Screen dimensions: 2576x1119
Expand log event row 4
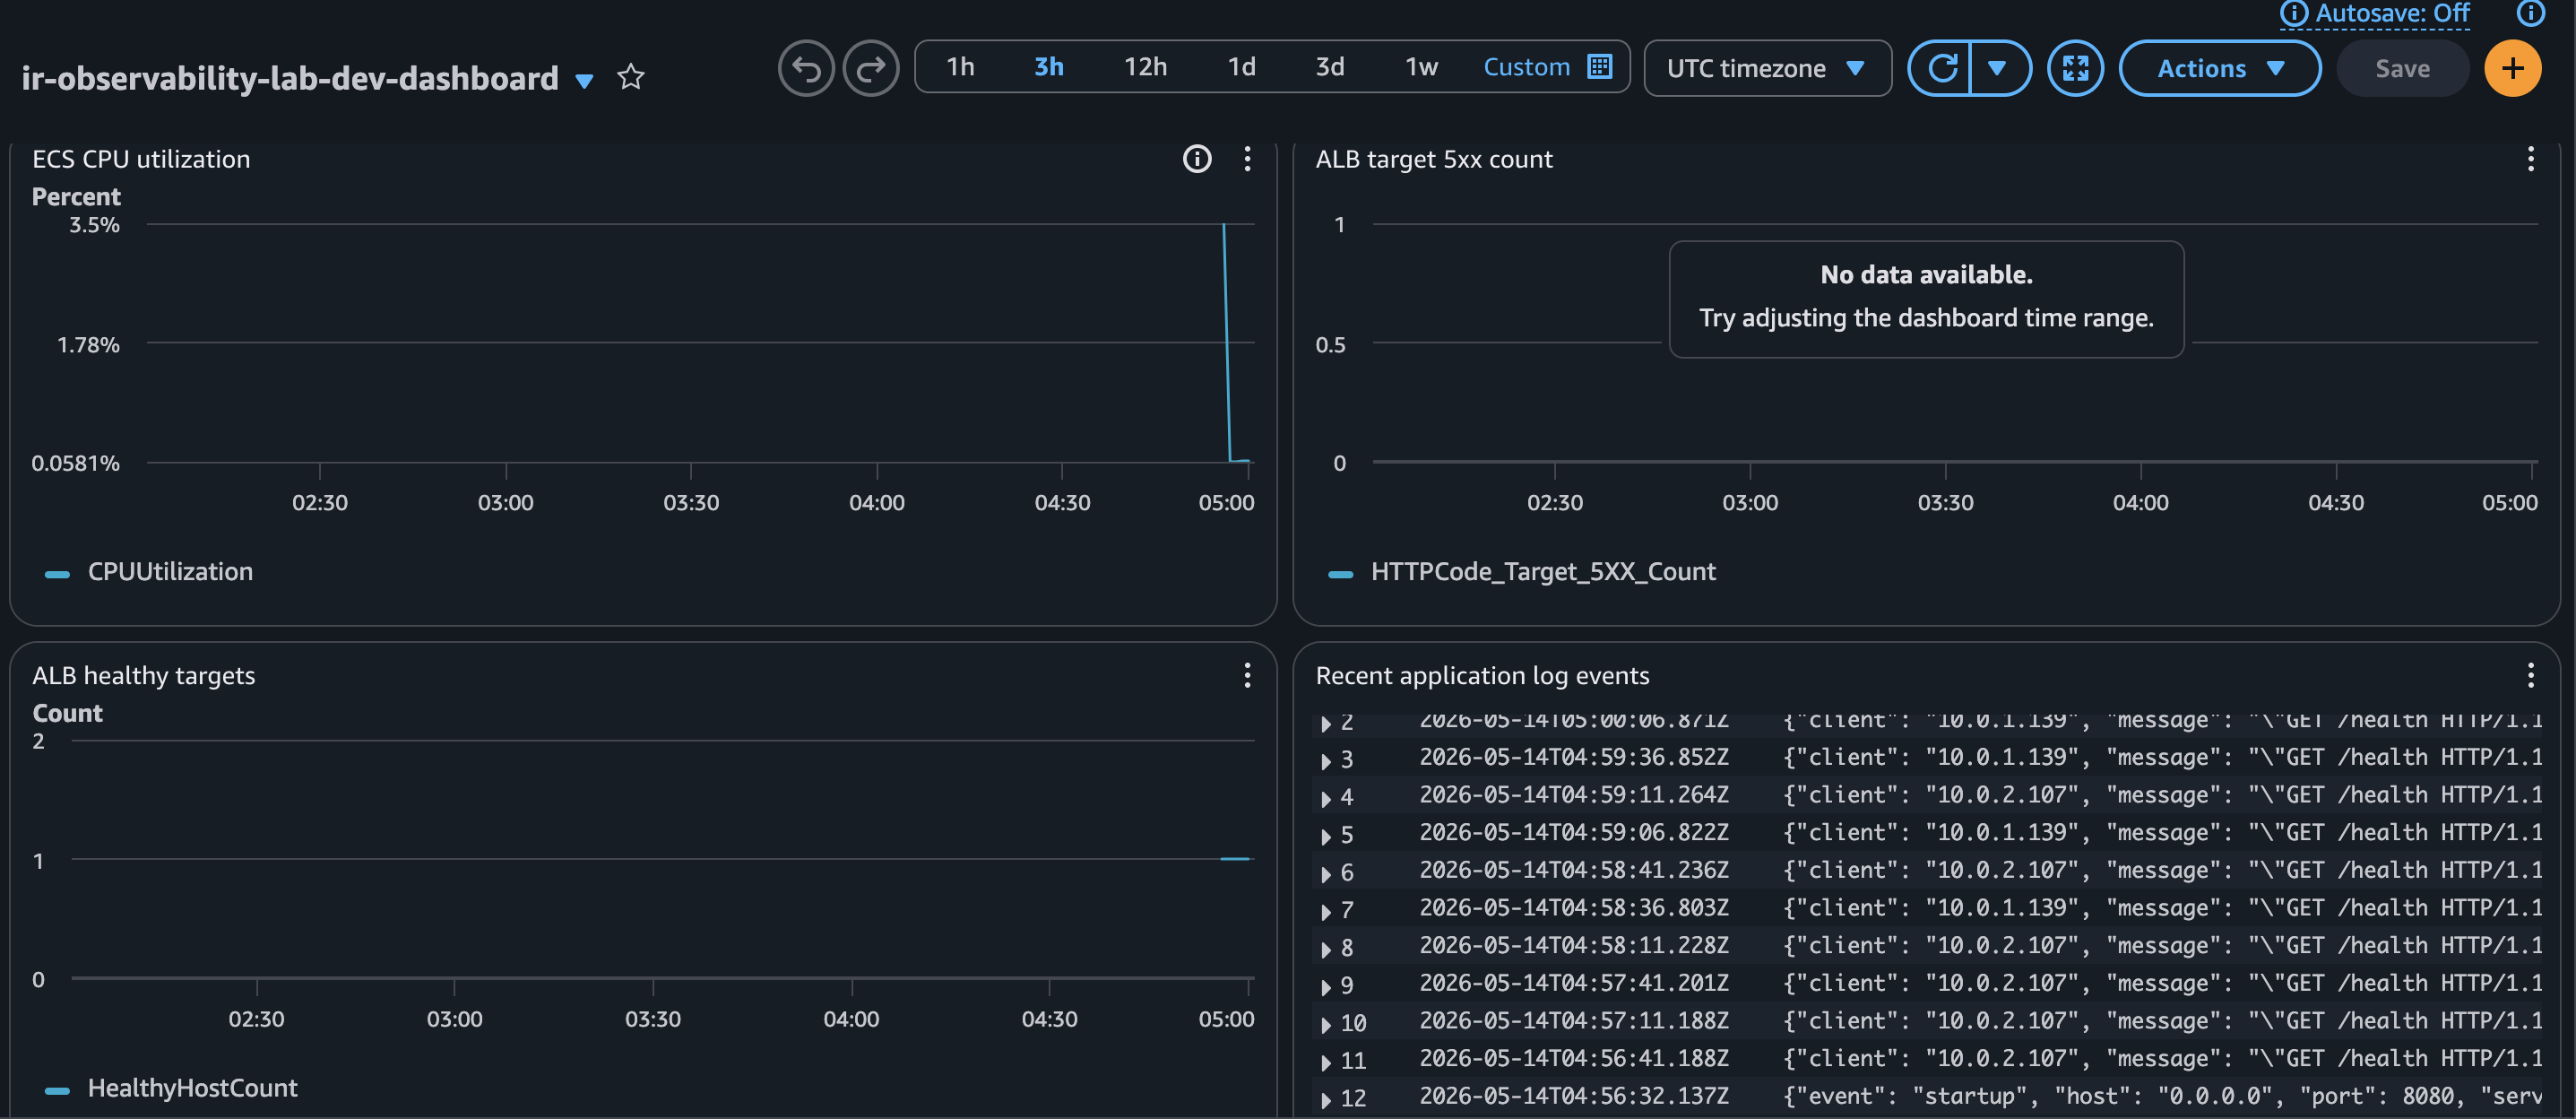[x=1326, y=798]
